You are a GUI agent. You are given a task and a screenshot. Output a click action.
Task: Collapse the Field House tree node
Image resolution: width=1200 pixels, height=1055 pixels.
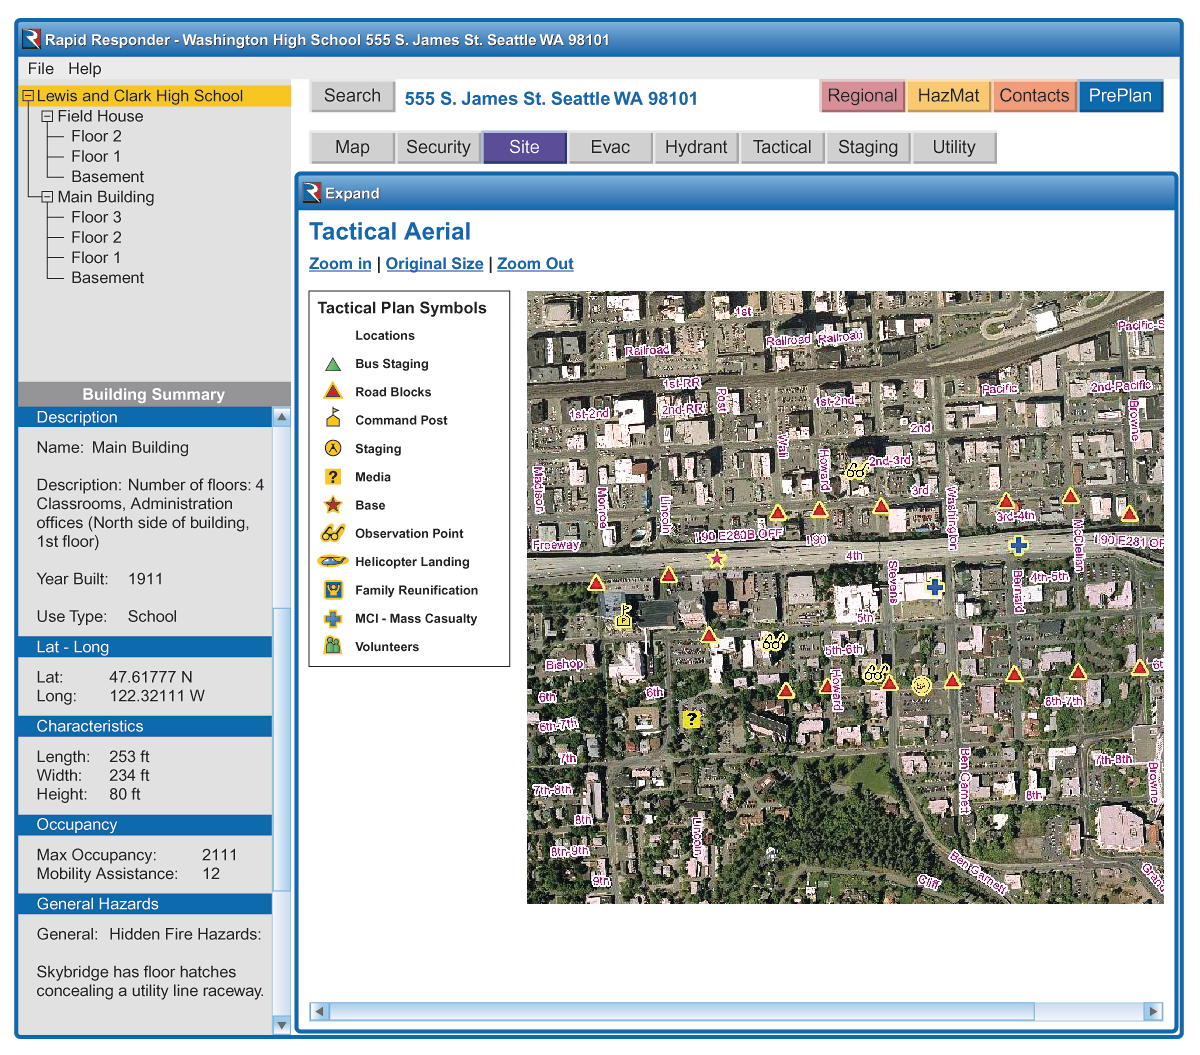tap(47, 117)
